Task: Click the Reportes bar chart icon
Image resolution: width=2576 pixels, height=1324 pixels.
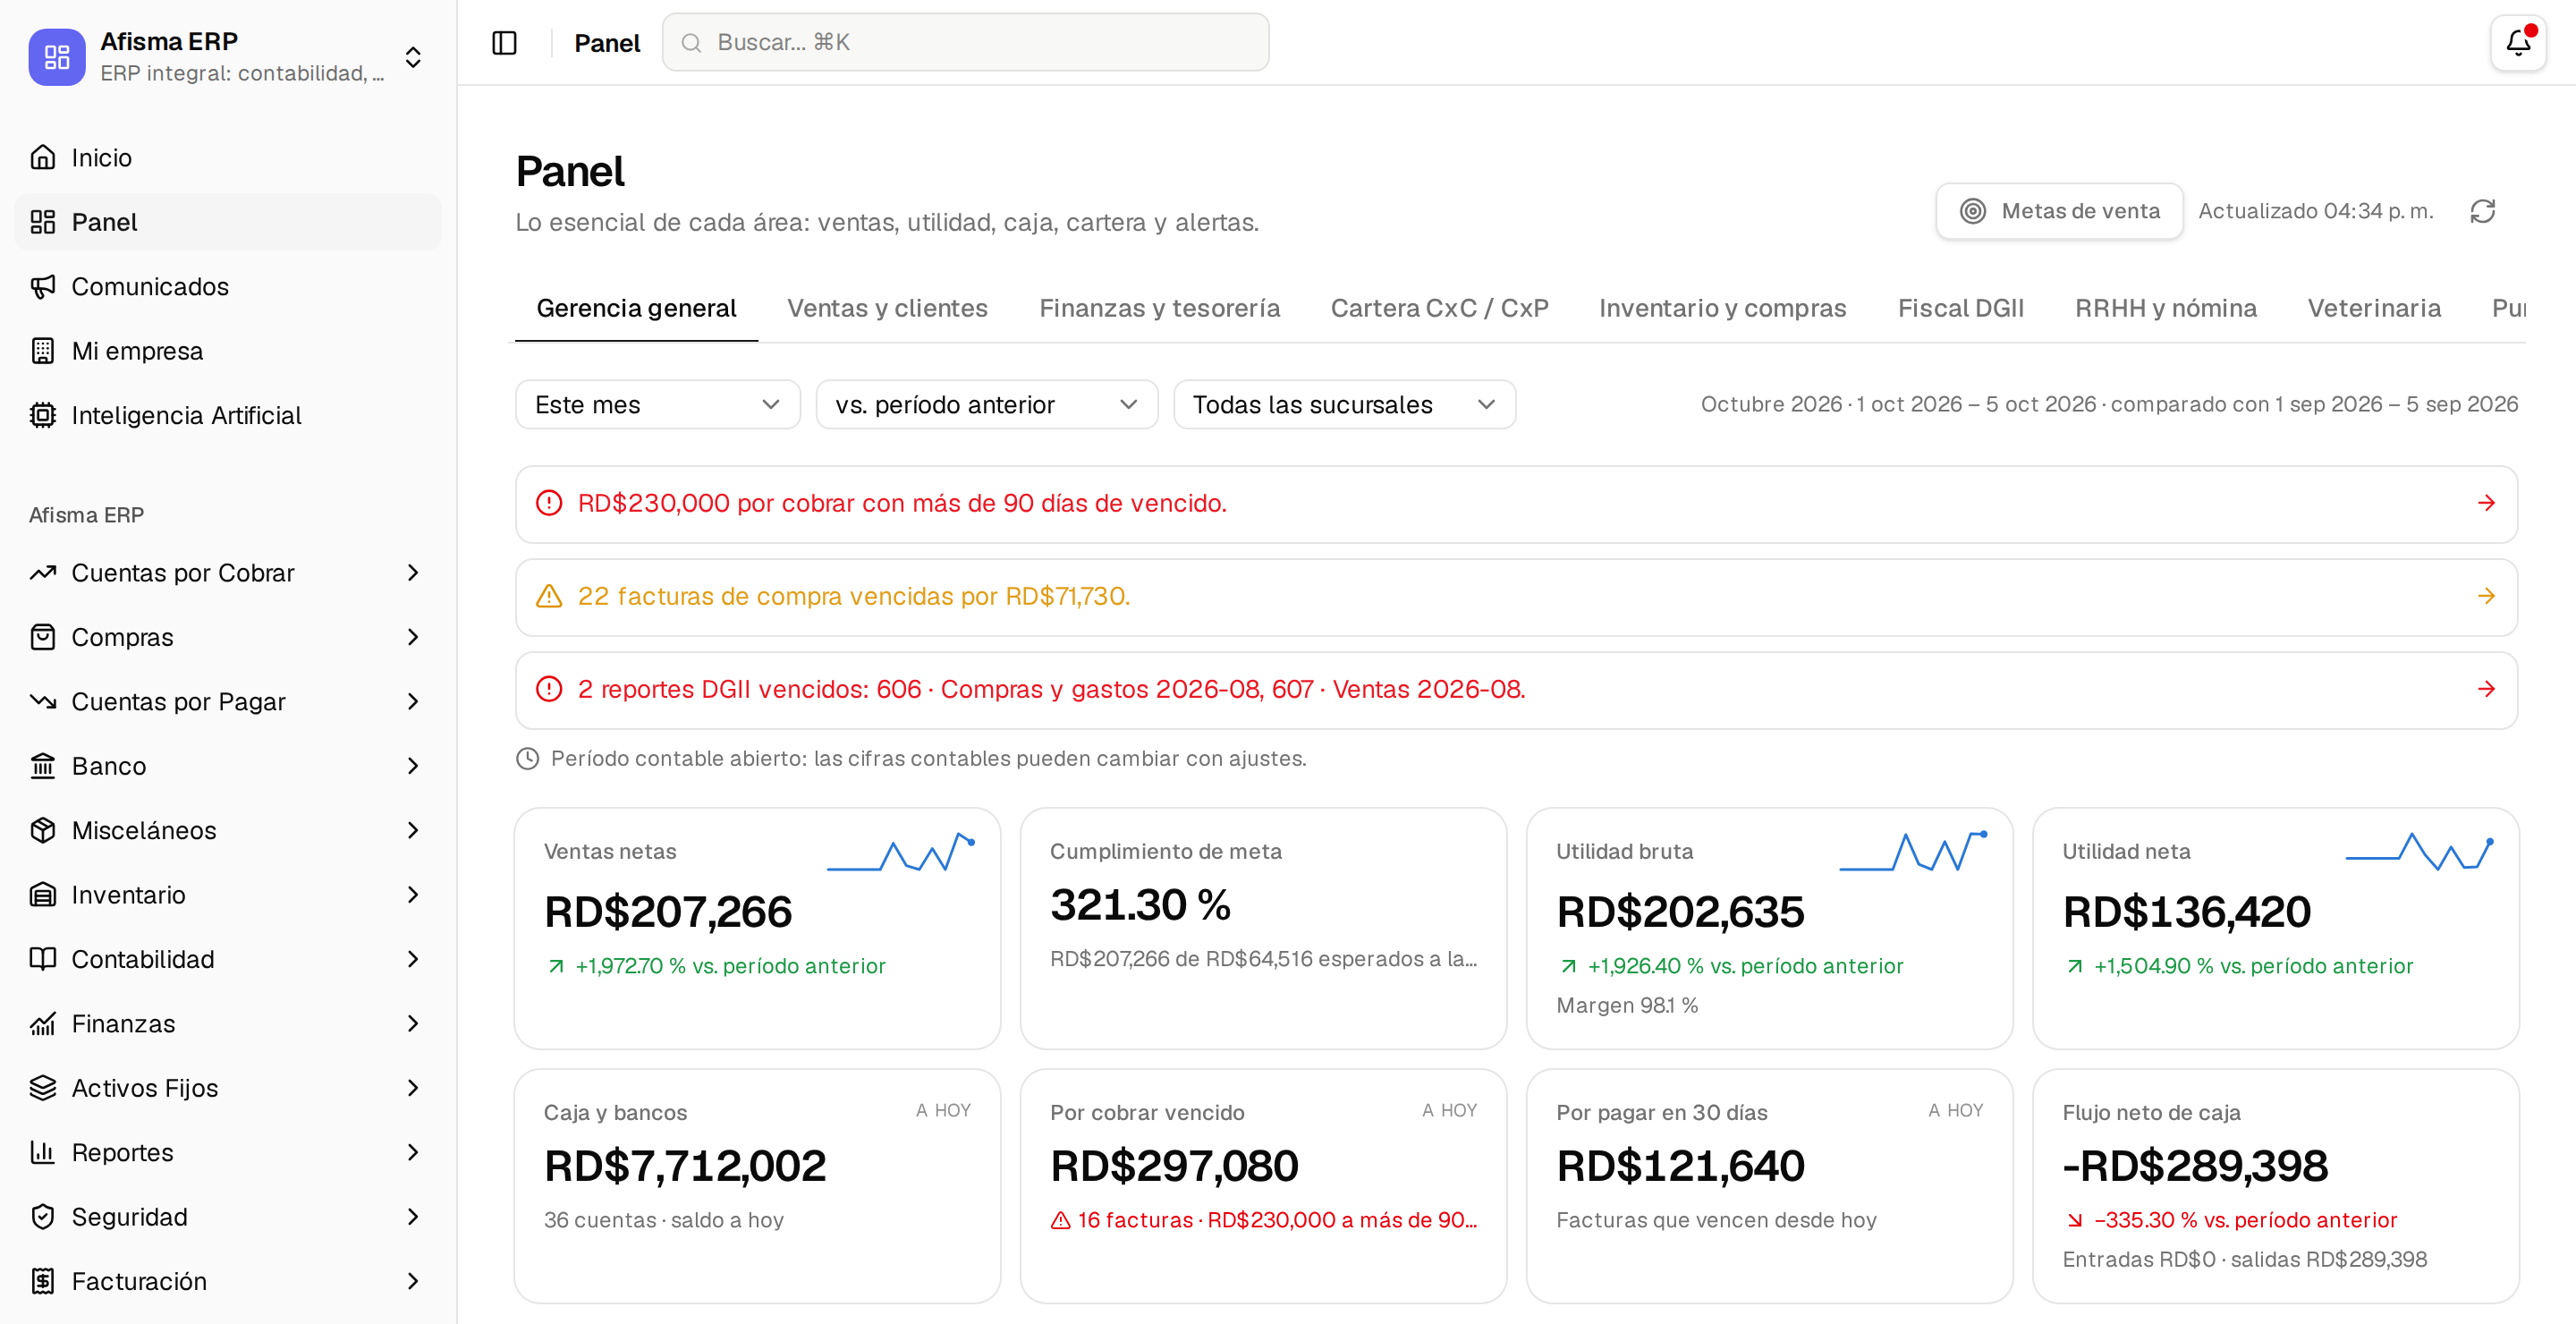Action: pyautogui.click(x=43, y=1152)
